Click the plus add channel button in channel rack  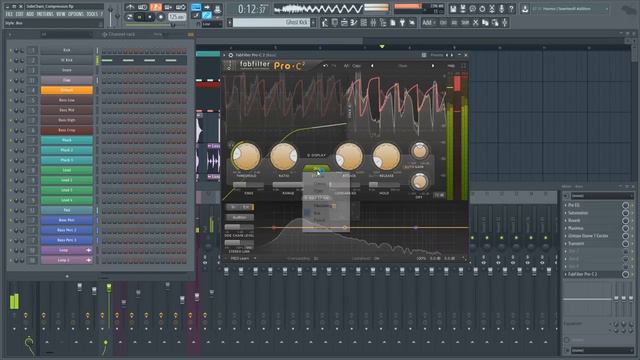click(x=67, y=276)
